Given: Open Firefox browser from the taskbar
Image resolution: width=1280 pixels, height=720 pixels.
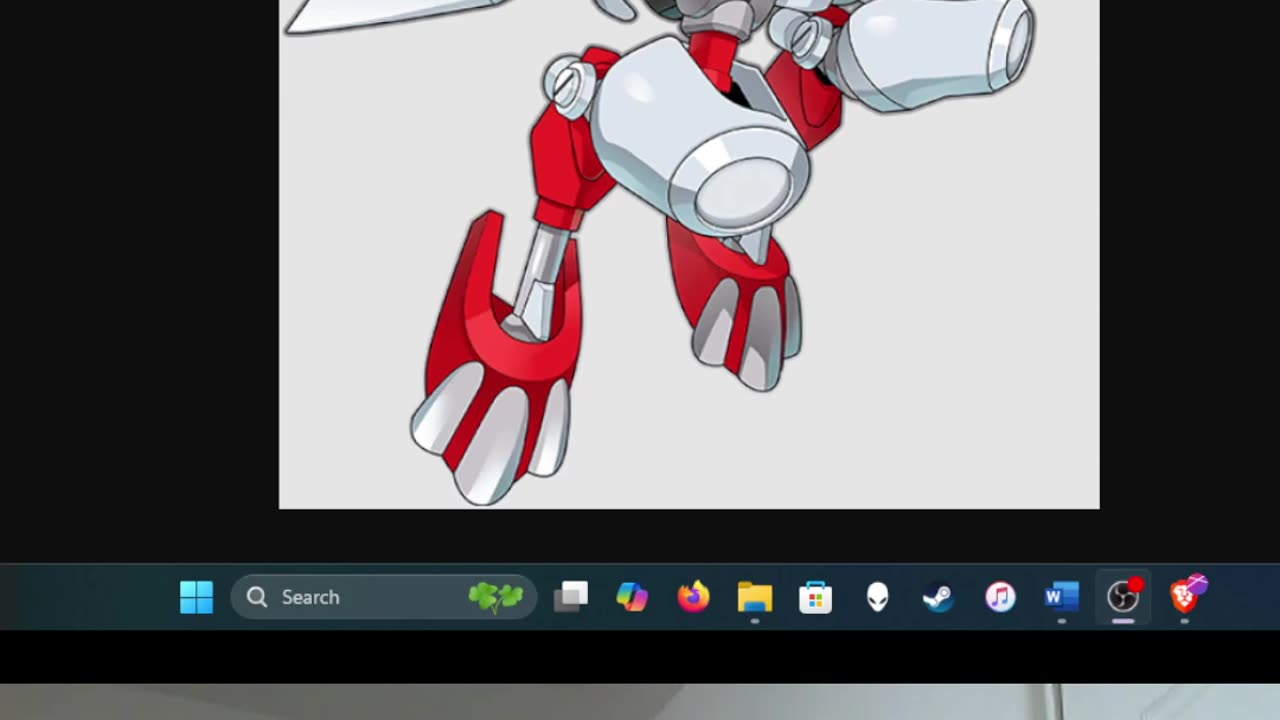Looking at the screenshot, I should point(693,597).
